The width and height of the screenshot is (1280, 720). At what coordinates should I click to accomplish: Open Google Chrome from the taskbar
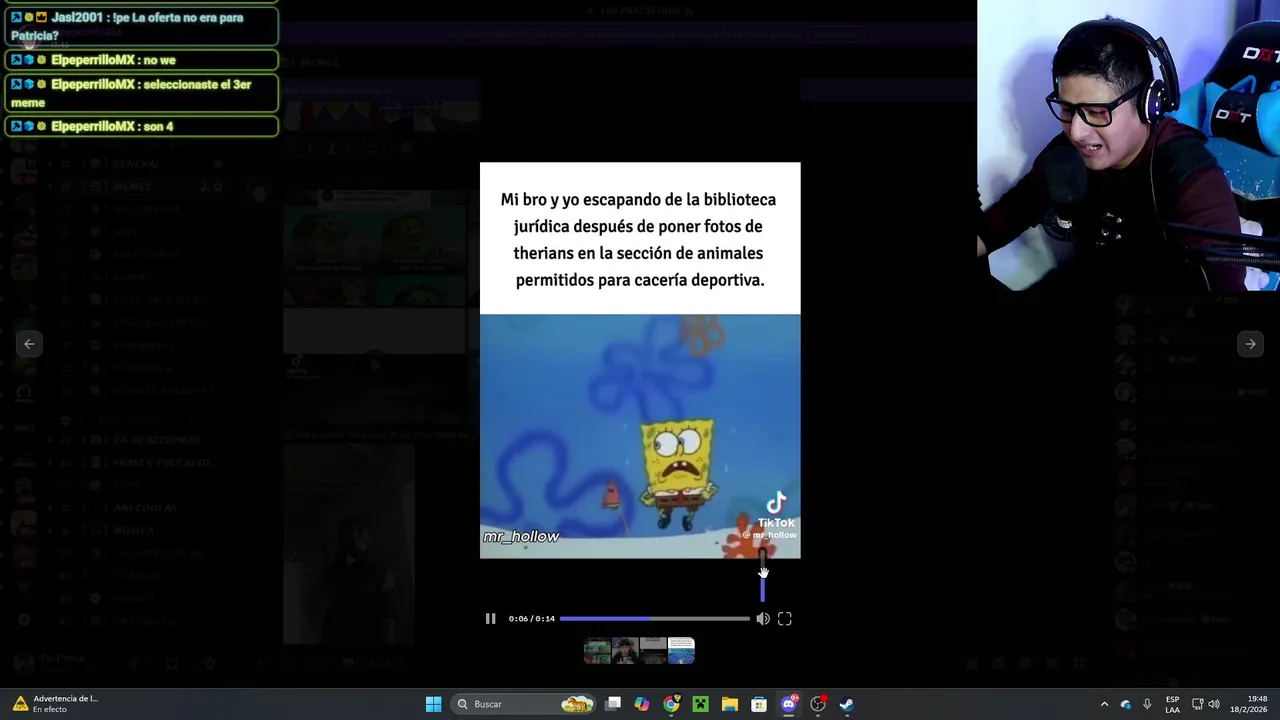tap(671, 704)
